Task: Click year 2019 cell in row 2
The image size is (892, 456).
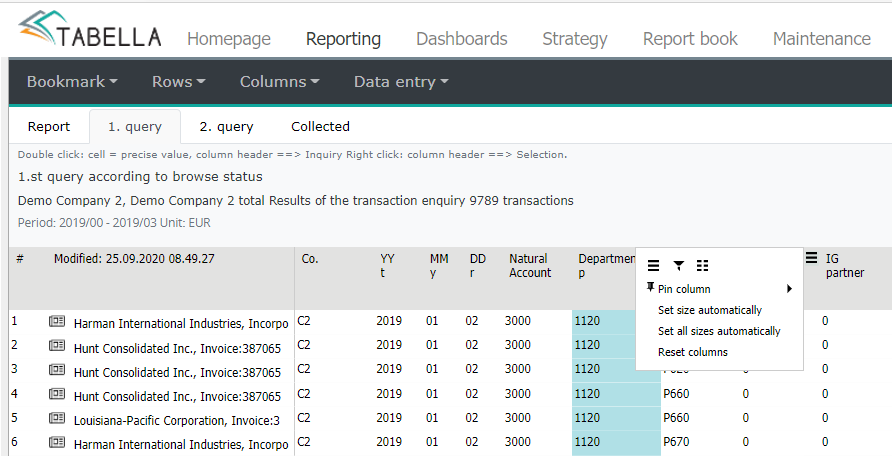Action: pos(389,345)
